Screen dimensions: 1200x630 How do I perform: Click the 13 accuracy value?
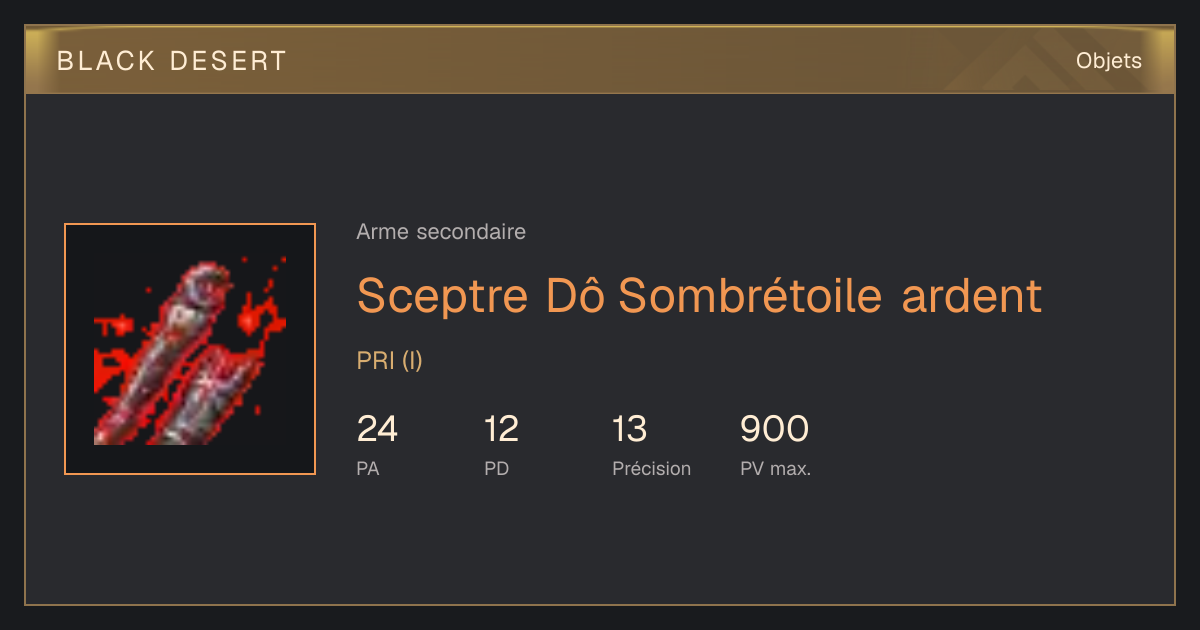click(630, 429)
